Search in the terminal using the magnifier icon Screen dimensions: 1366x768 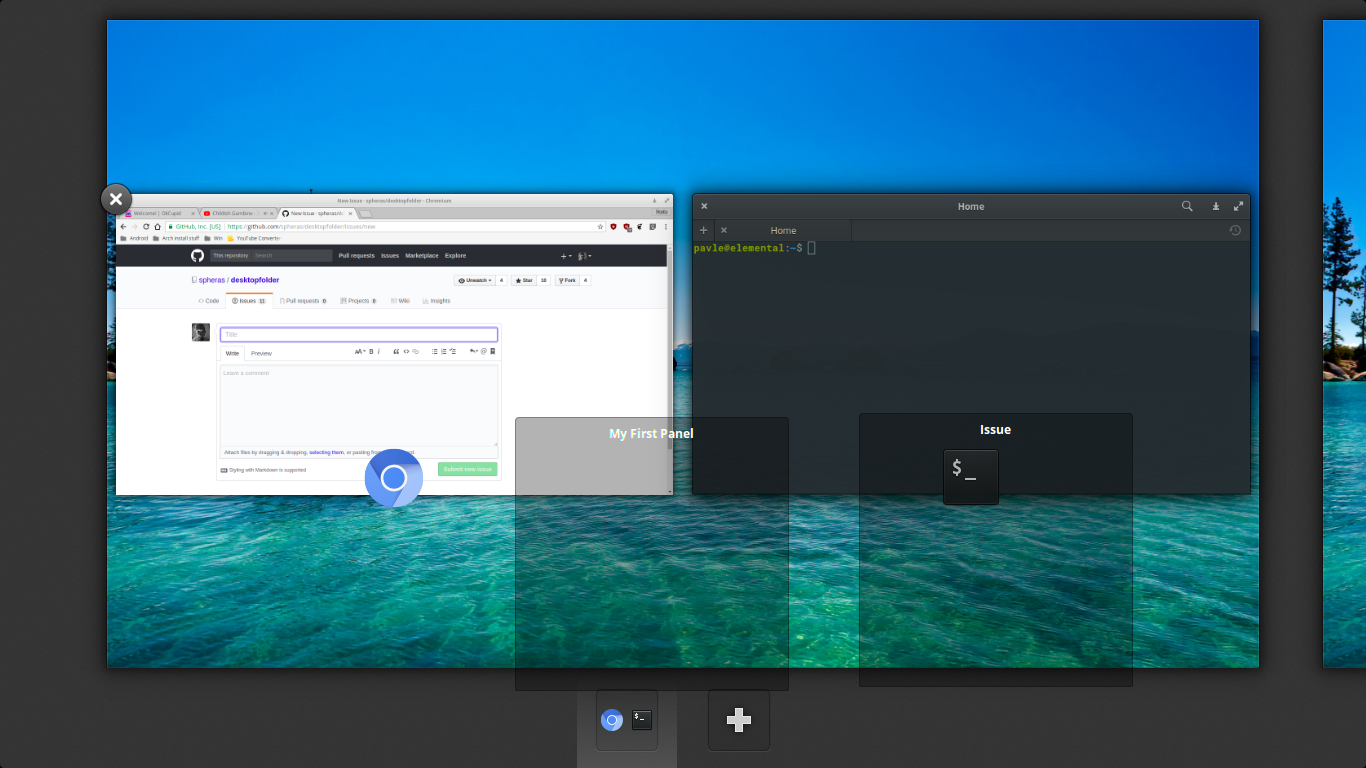[1187, 206]
